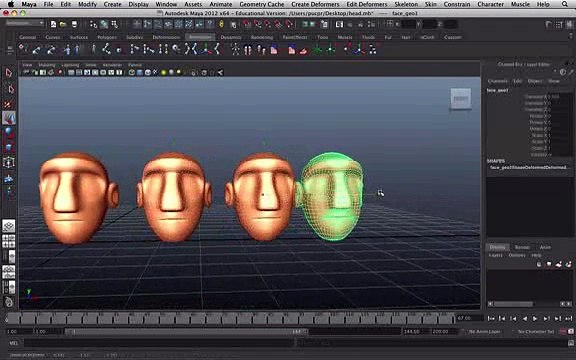The height and width of the screenshot is (360, 576).
Task: Click the viewport view cube
Action: pyautogui.click(x=461, y=98)
